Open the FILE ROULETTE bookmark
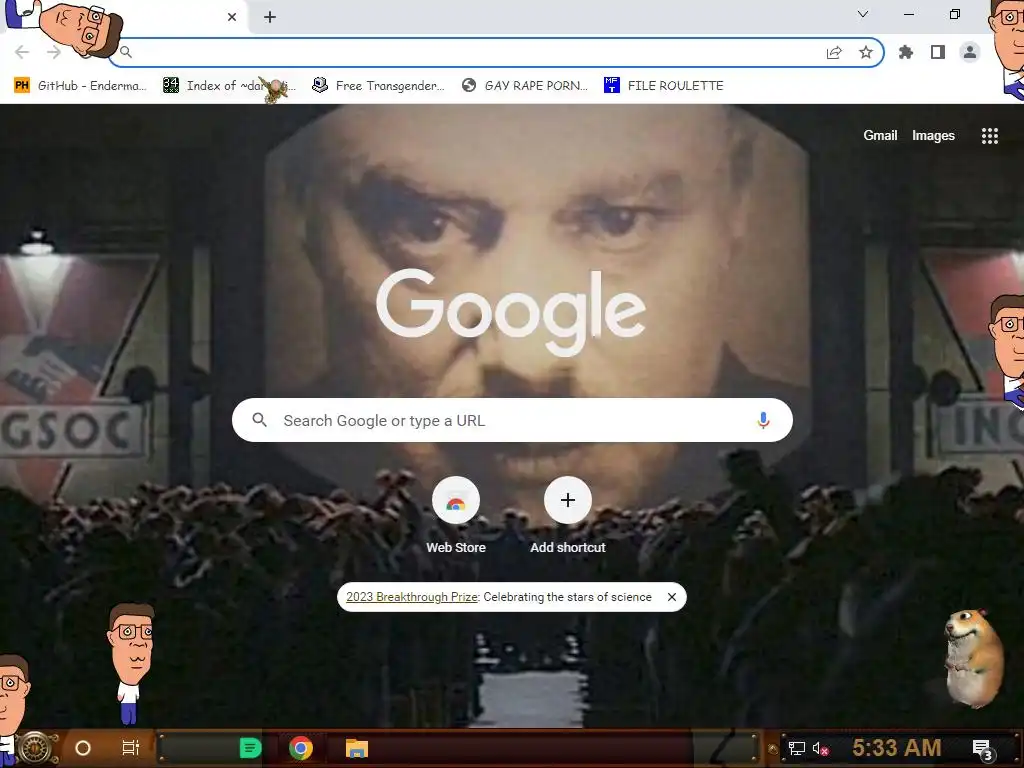The image size is (1024, 768). pyautogui.click(x=664, y=86)
